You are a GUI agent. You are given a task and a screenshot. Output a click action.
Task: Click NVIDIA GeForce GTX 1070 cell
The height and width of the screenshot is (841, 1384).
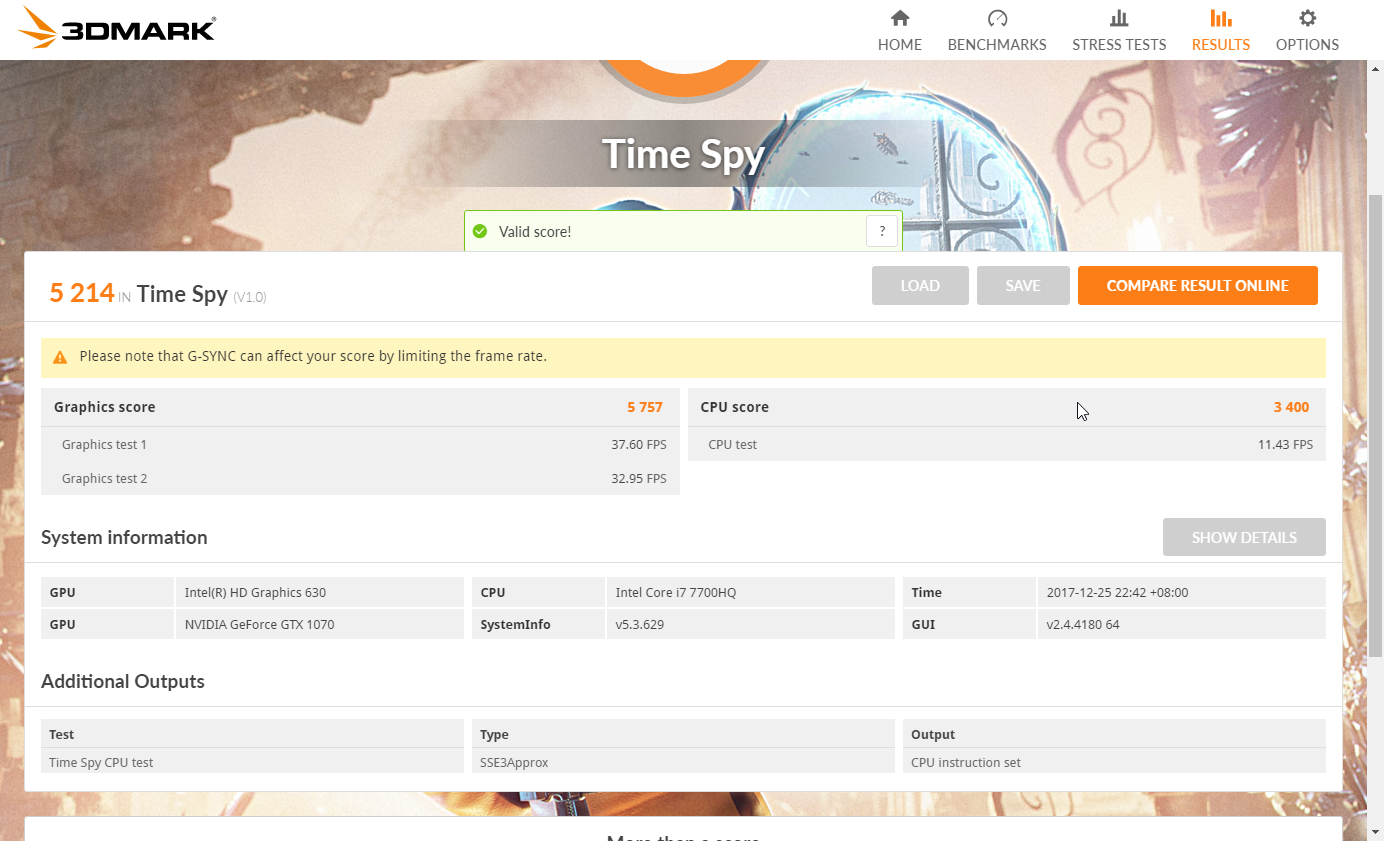[319, 624]
